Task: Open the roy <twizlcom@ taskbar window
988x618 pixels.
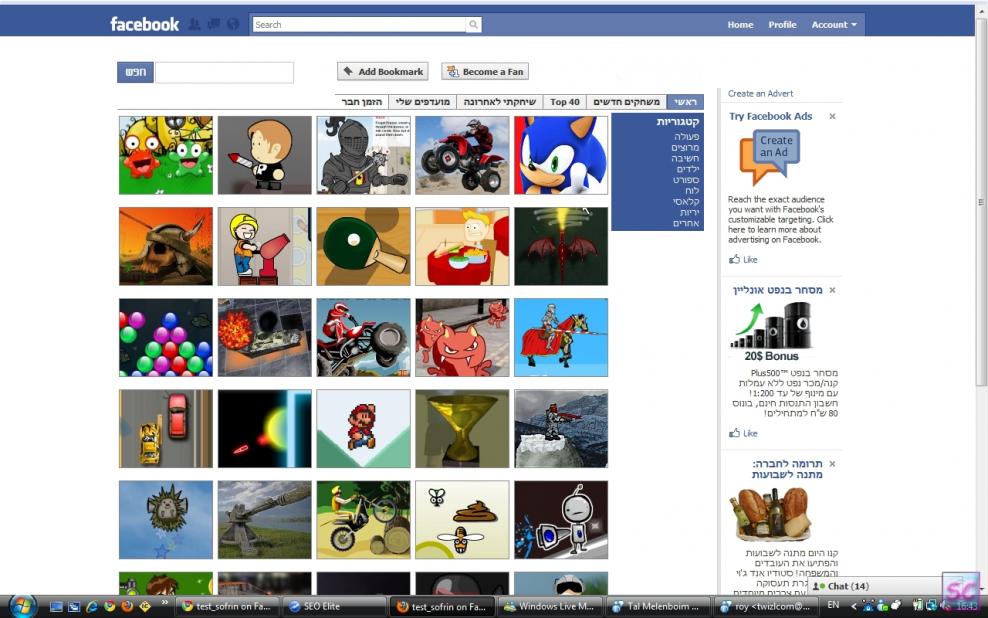Action: (x=767, y=607)
